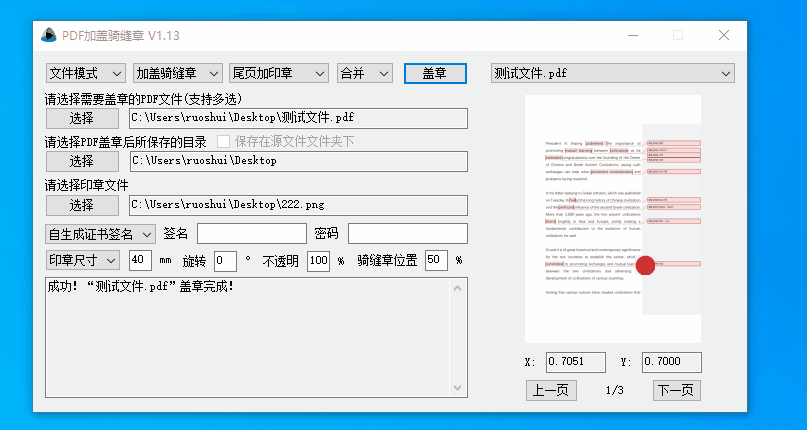The width and height of the screenshot is (807, 430).
Task: Click 选择 button for PDF file
Action: tap(82, 118)
